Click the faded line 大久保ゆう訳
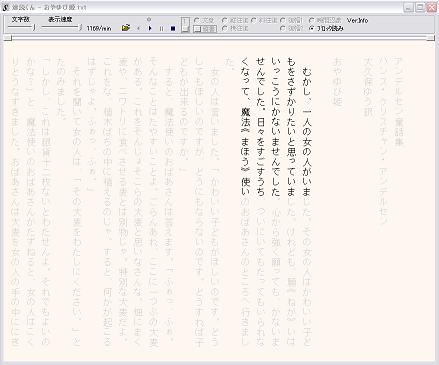 pyautogui.click(x=368, y=87)
